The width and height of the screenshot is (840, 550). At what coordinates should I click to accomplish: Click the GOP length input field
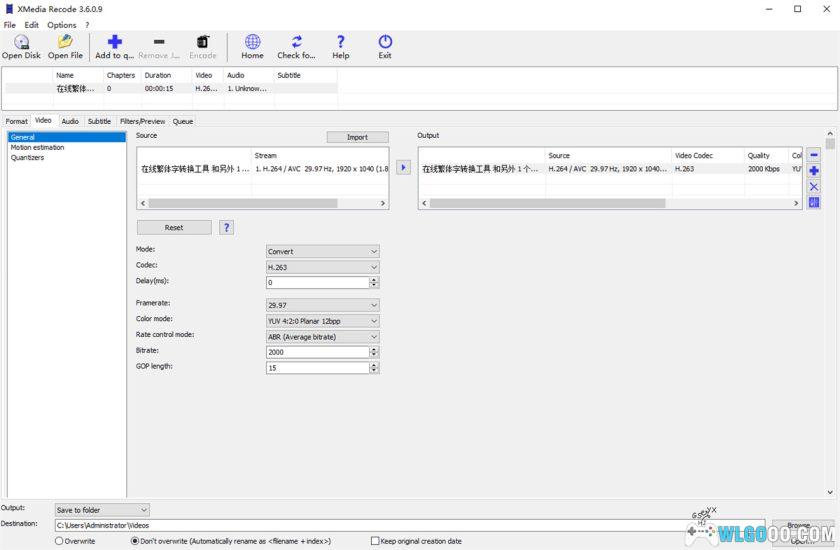[x=318, y=368]
